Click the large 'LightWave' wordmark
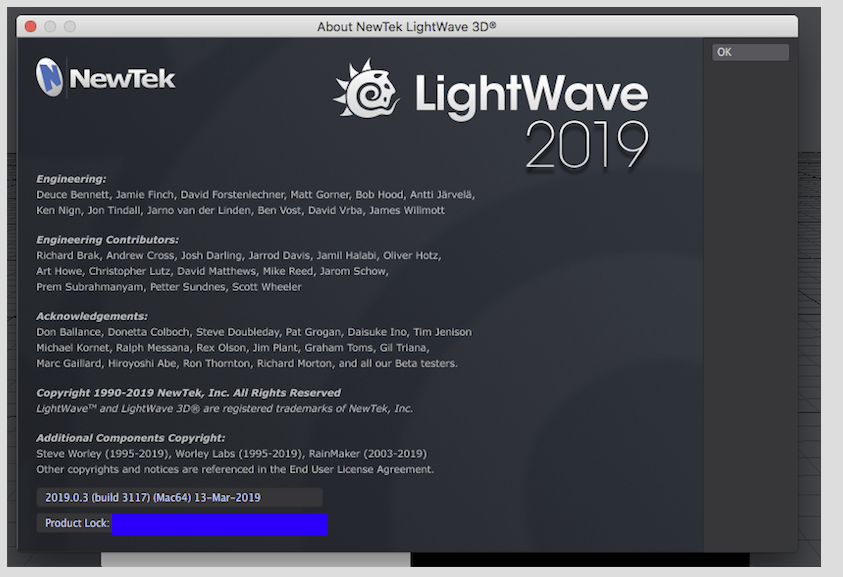Viewport: 843px width, 577px height. coord(532,95)
